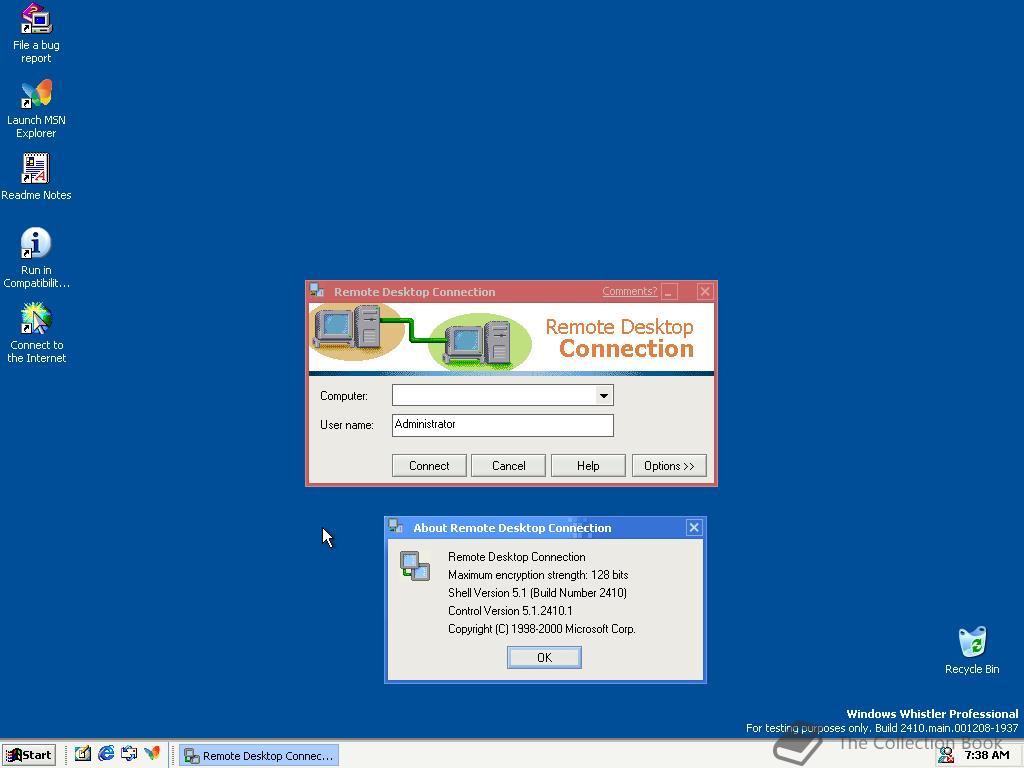Click OK in the About dialog
Screen dimensions: 1024x768
[544, 658]
